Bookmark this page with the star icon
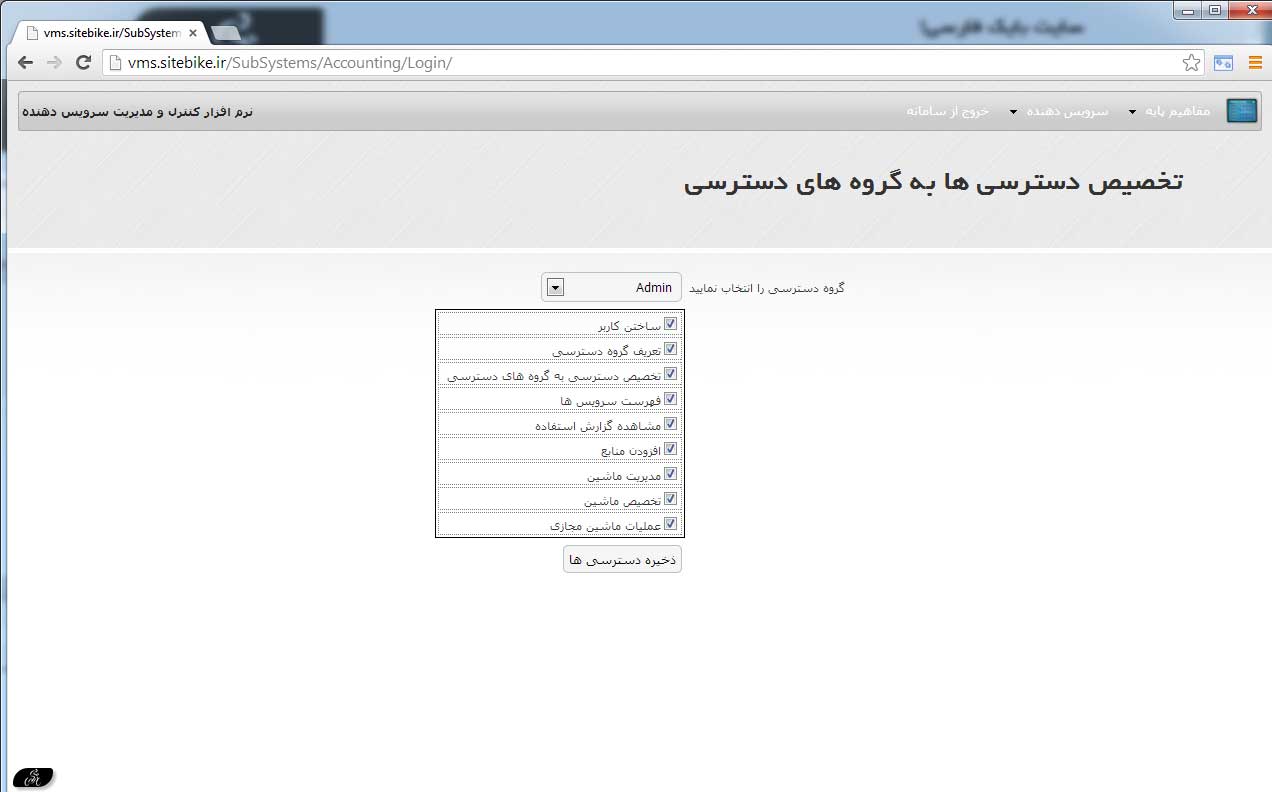The image size is (1272, 792). point(1191,63)
